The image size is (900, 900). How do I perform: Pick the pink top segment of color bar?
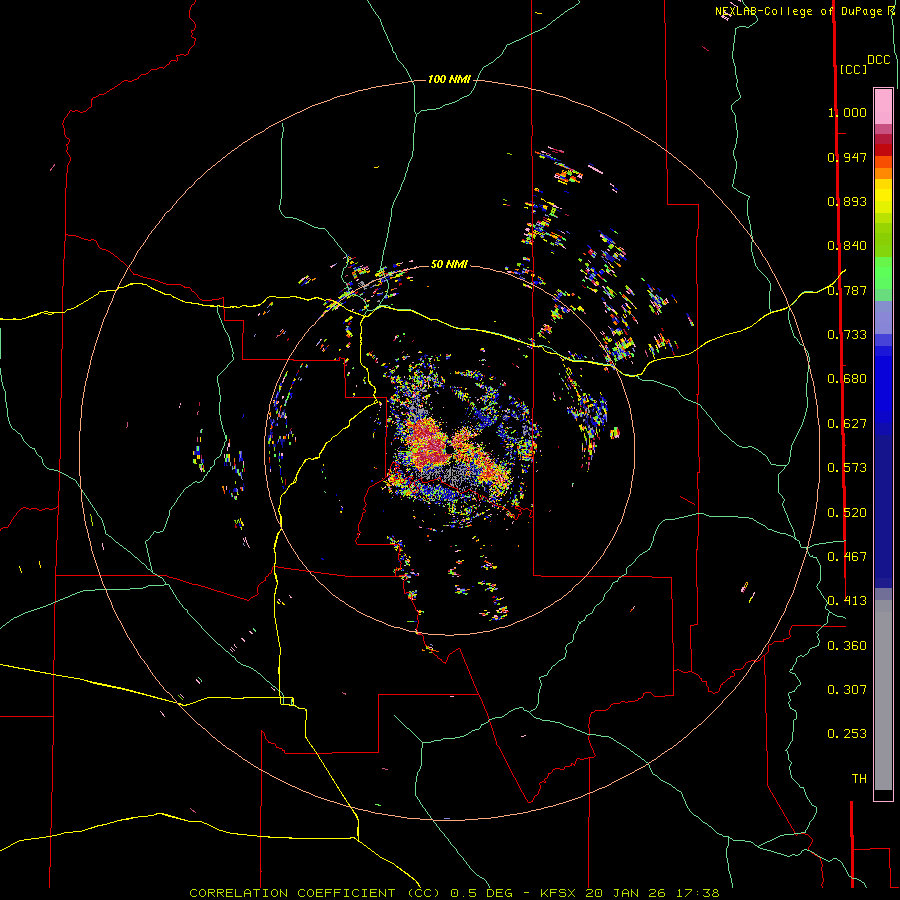click(883, 106)
